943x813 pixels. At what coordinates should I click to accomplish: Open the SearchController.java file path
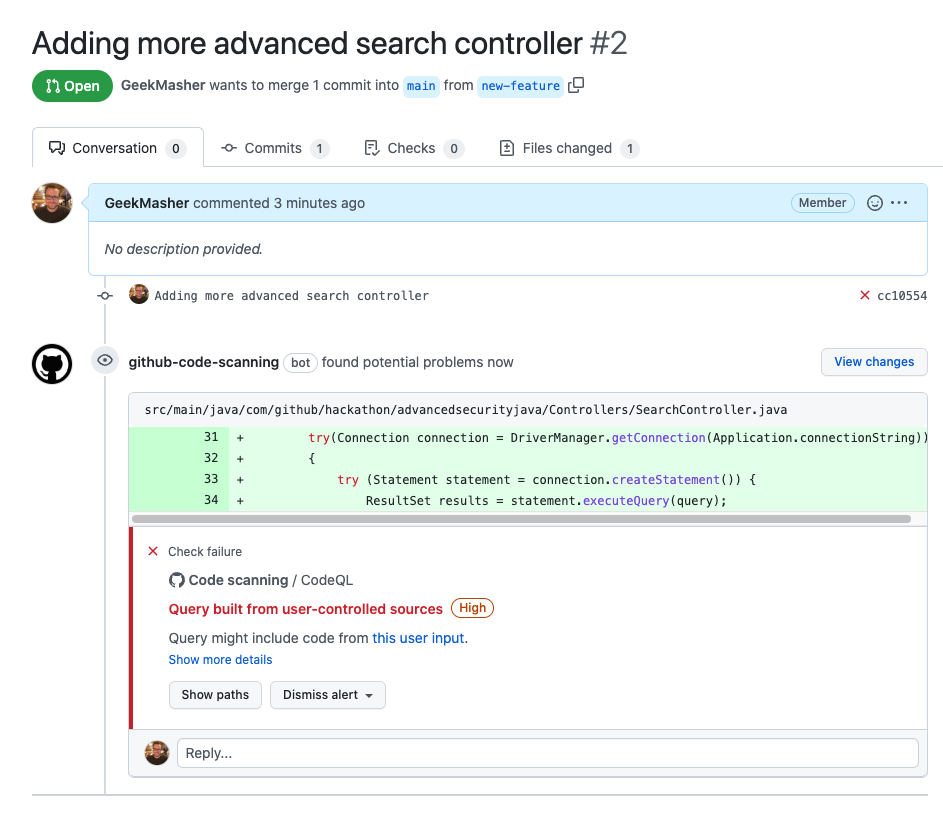coord(465,410)
